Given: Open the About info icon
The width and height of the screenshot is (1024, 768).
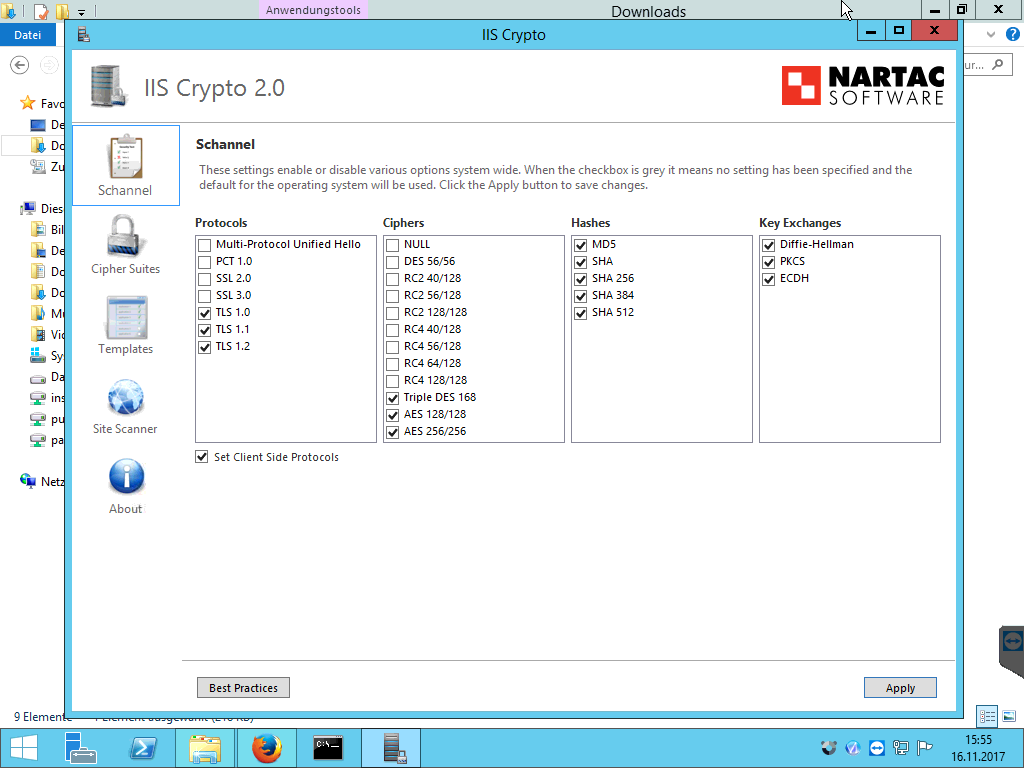Looking at the screenshot, I should click(125, 478).
